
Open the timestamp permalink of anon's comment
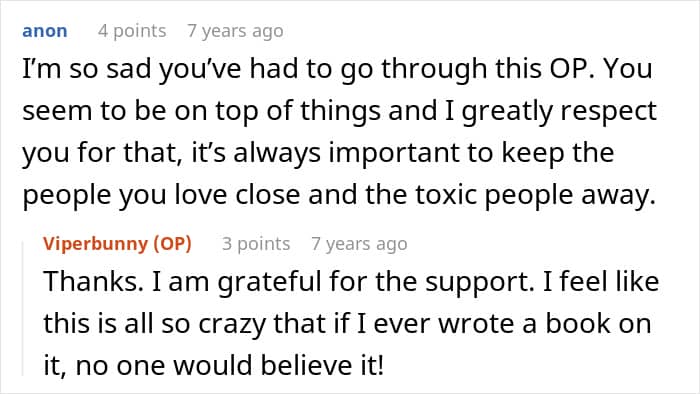pyautogui.click(x=235, y=31)
